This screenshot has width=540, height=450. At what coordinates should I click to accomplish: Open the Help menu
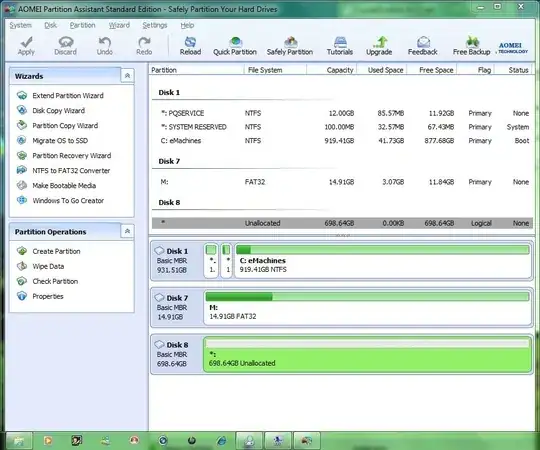click(187, 25)
